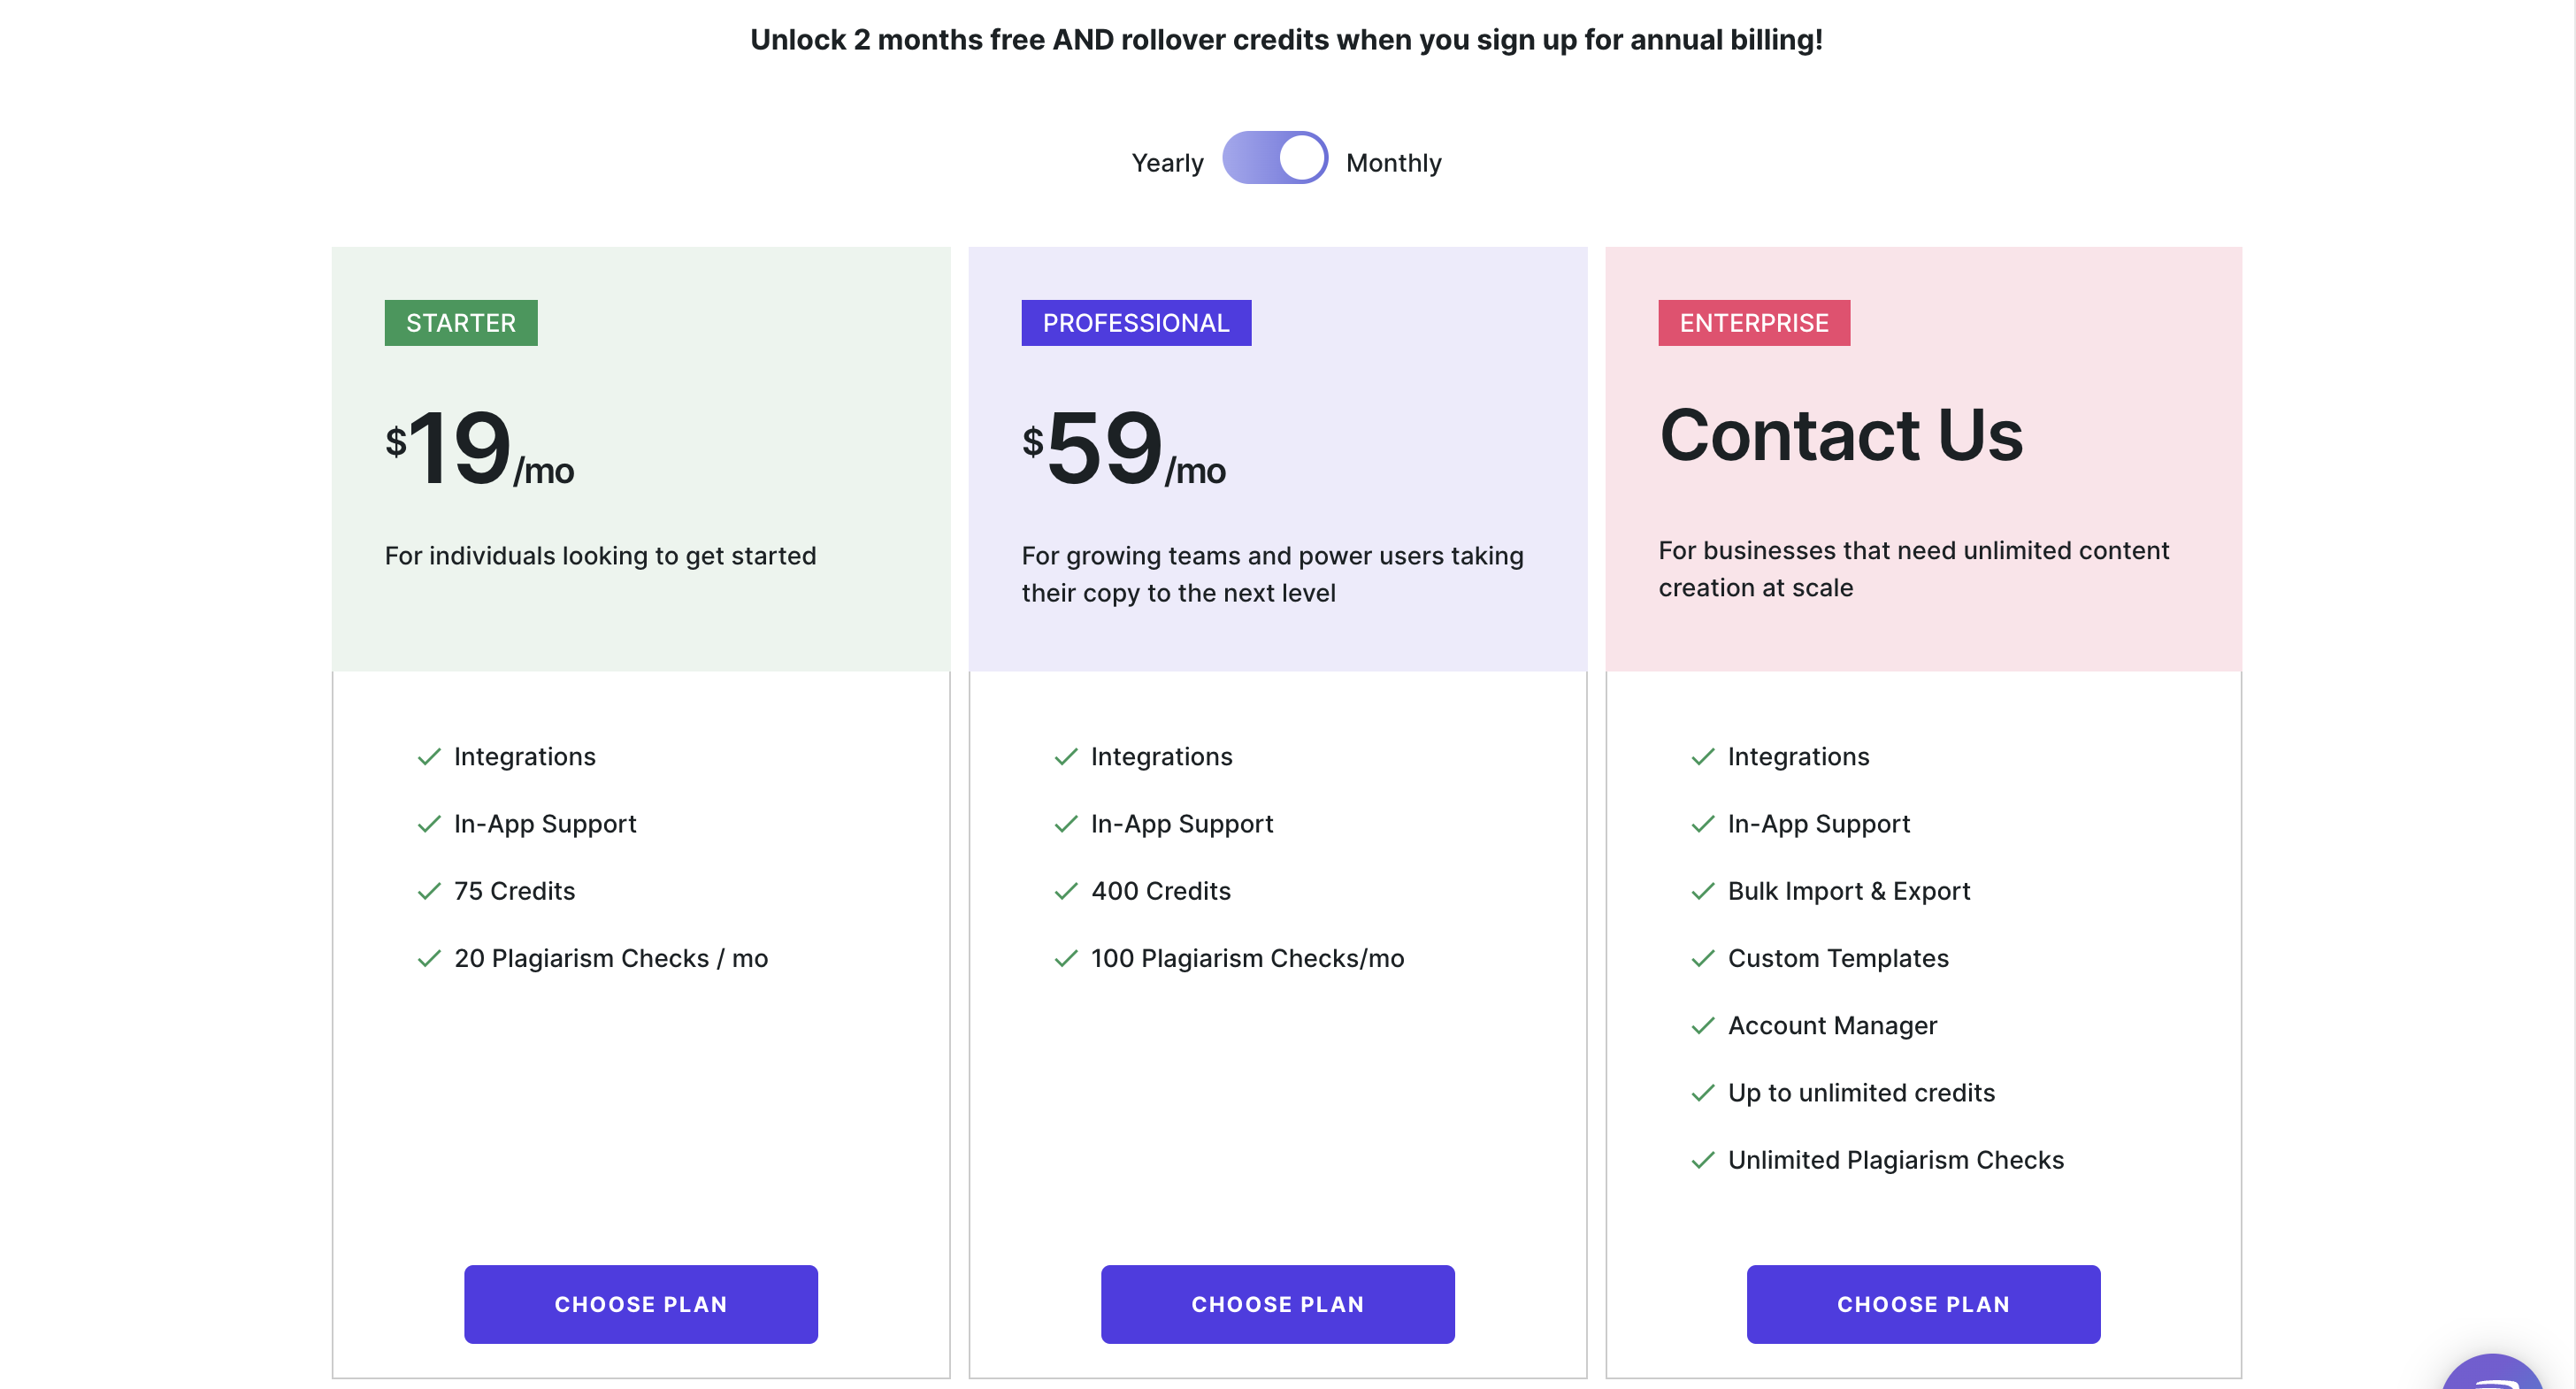Click checkmark beside Starter's 75 Credits
This screenshot has width=2576, height=1389.
click(429, 891)
